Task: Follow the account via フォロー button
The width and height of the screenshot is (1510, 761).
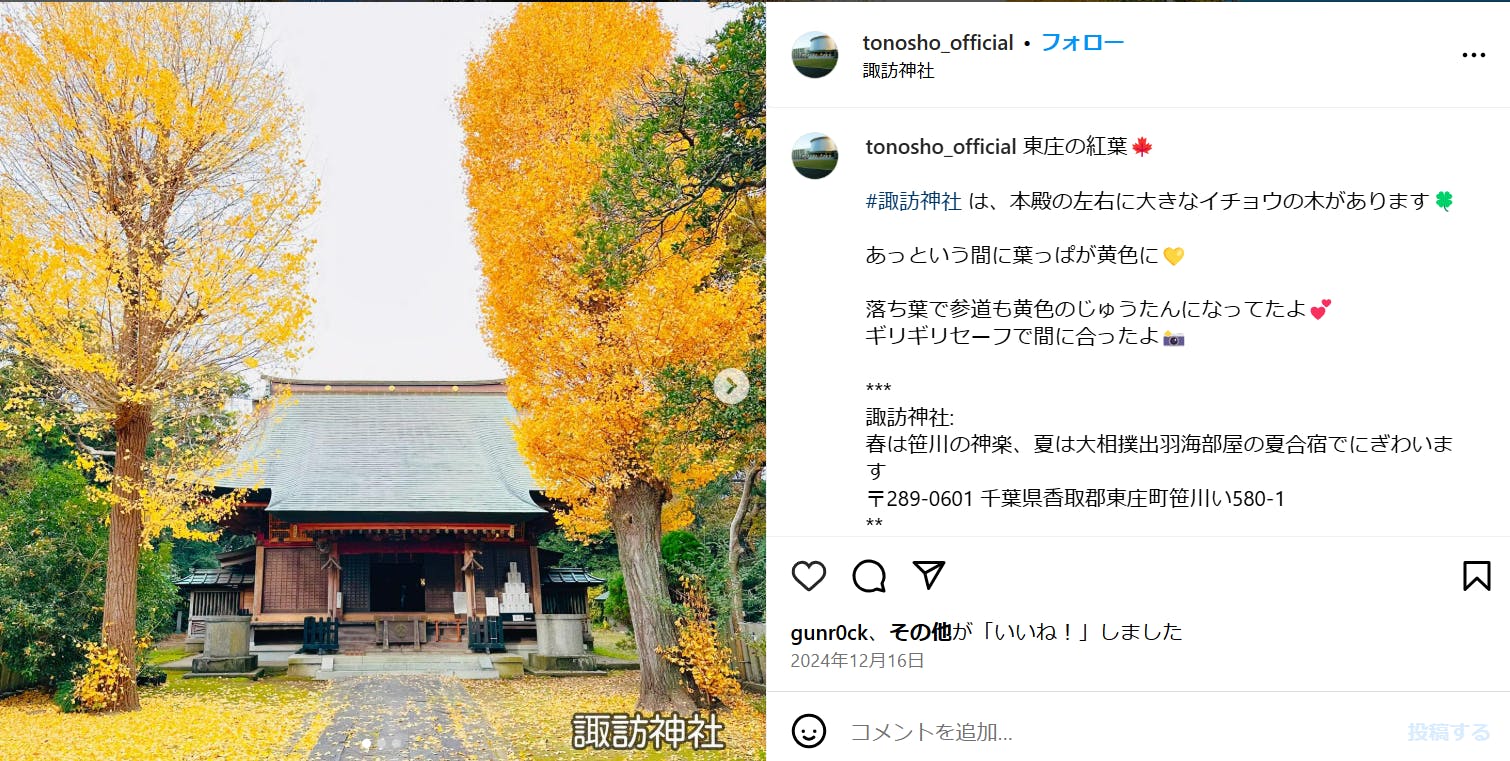Action: (x=1083, y=43)
